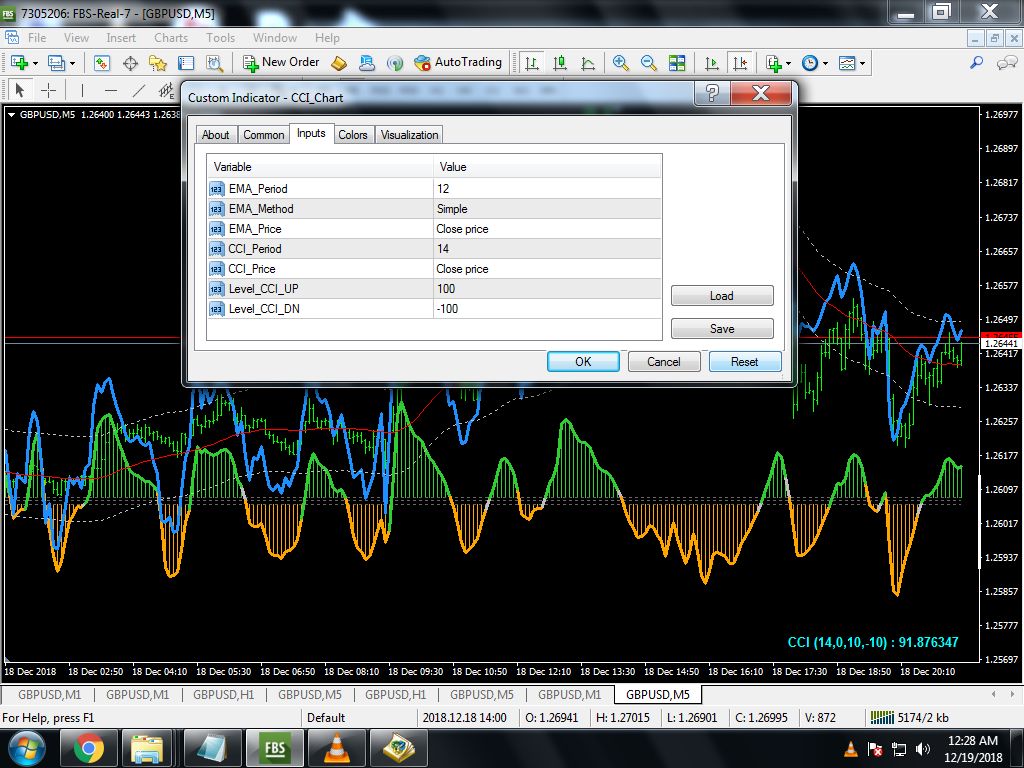
Task: Click the Reset button in dialog
Action: coord(744,362)
